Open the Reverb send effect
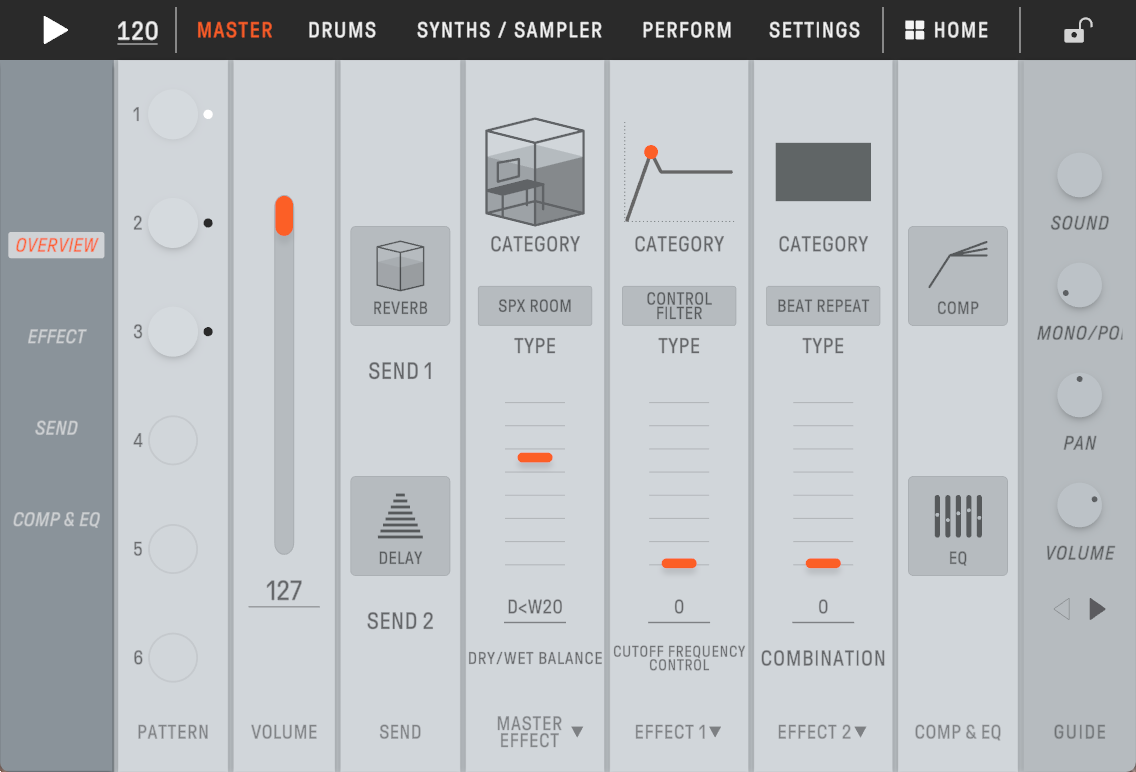Screen dimensions: 1136x772 (400, 275)
